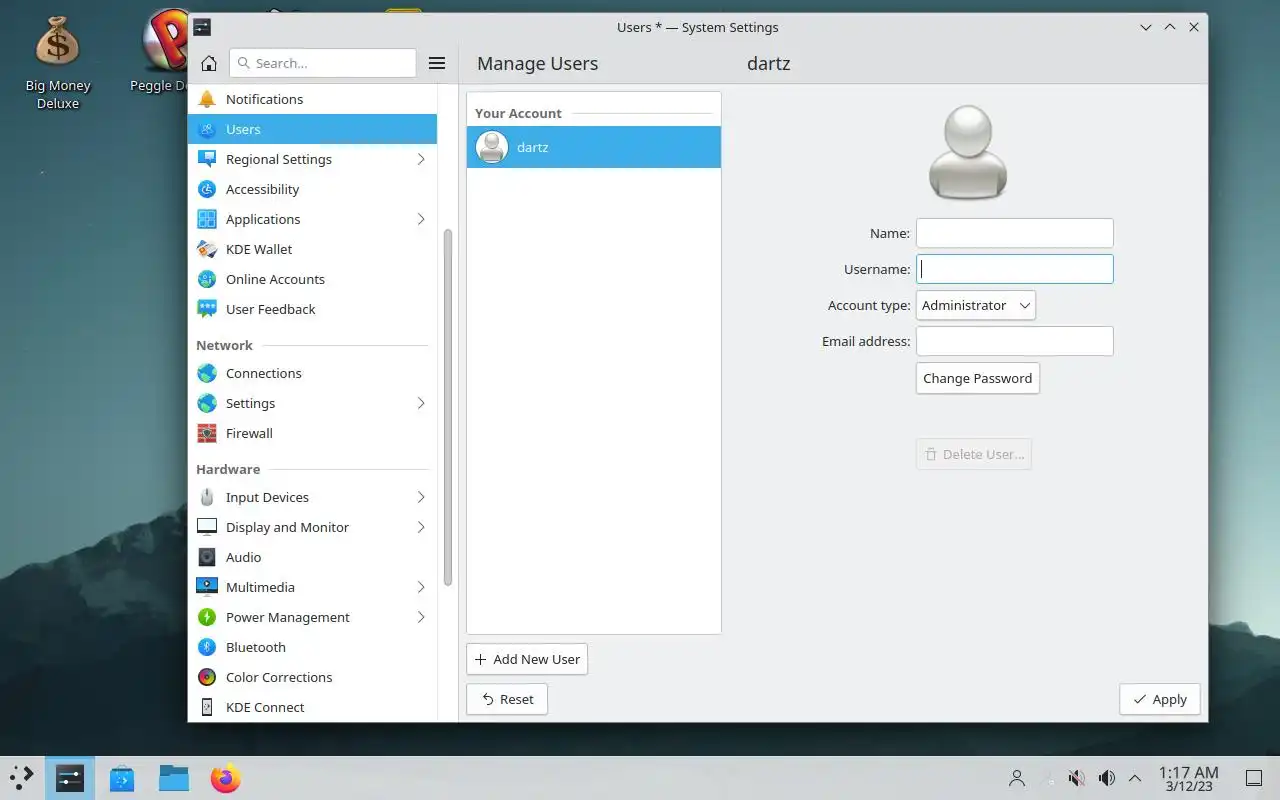Click the show desktop tray button
Screen dimensions: 1280x800
(x=1253, y=778)
